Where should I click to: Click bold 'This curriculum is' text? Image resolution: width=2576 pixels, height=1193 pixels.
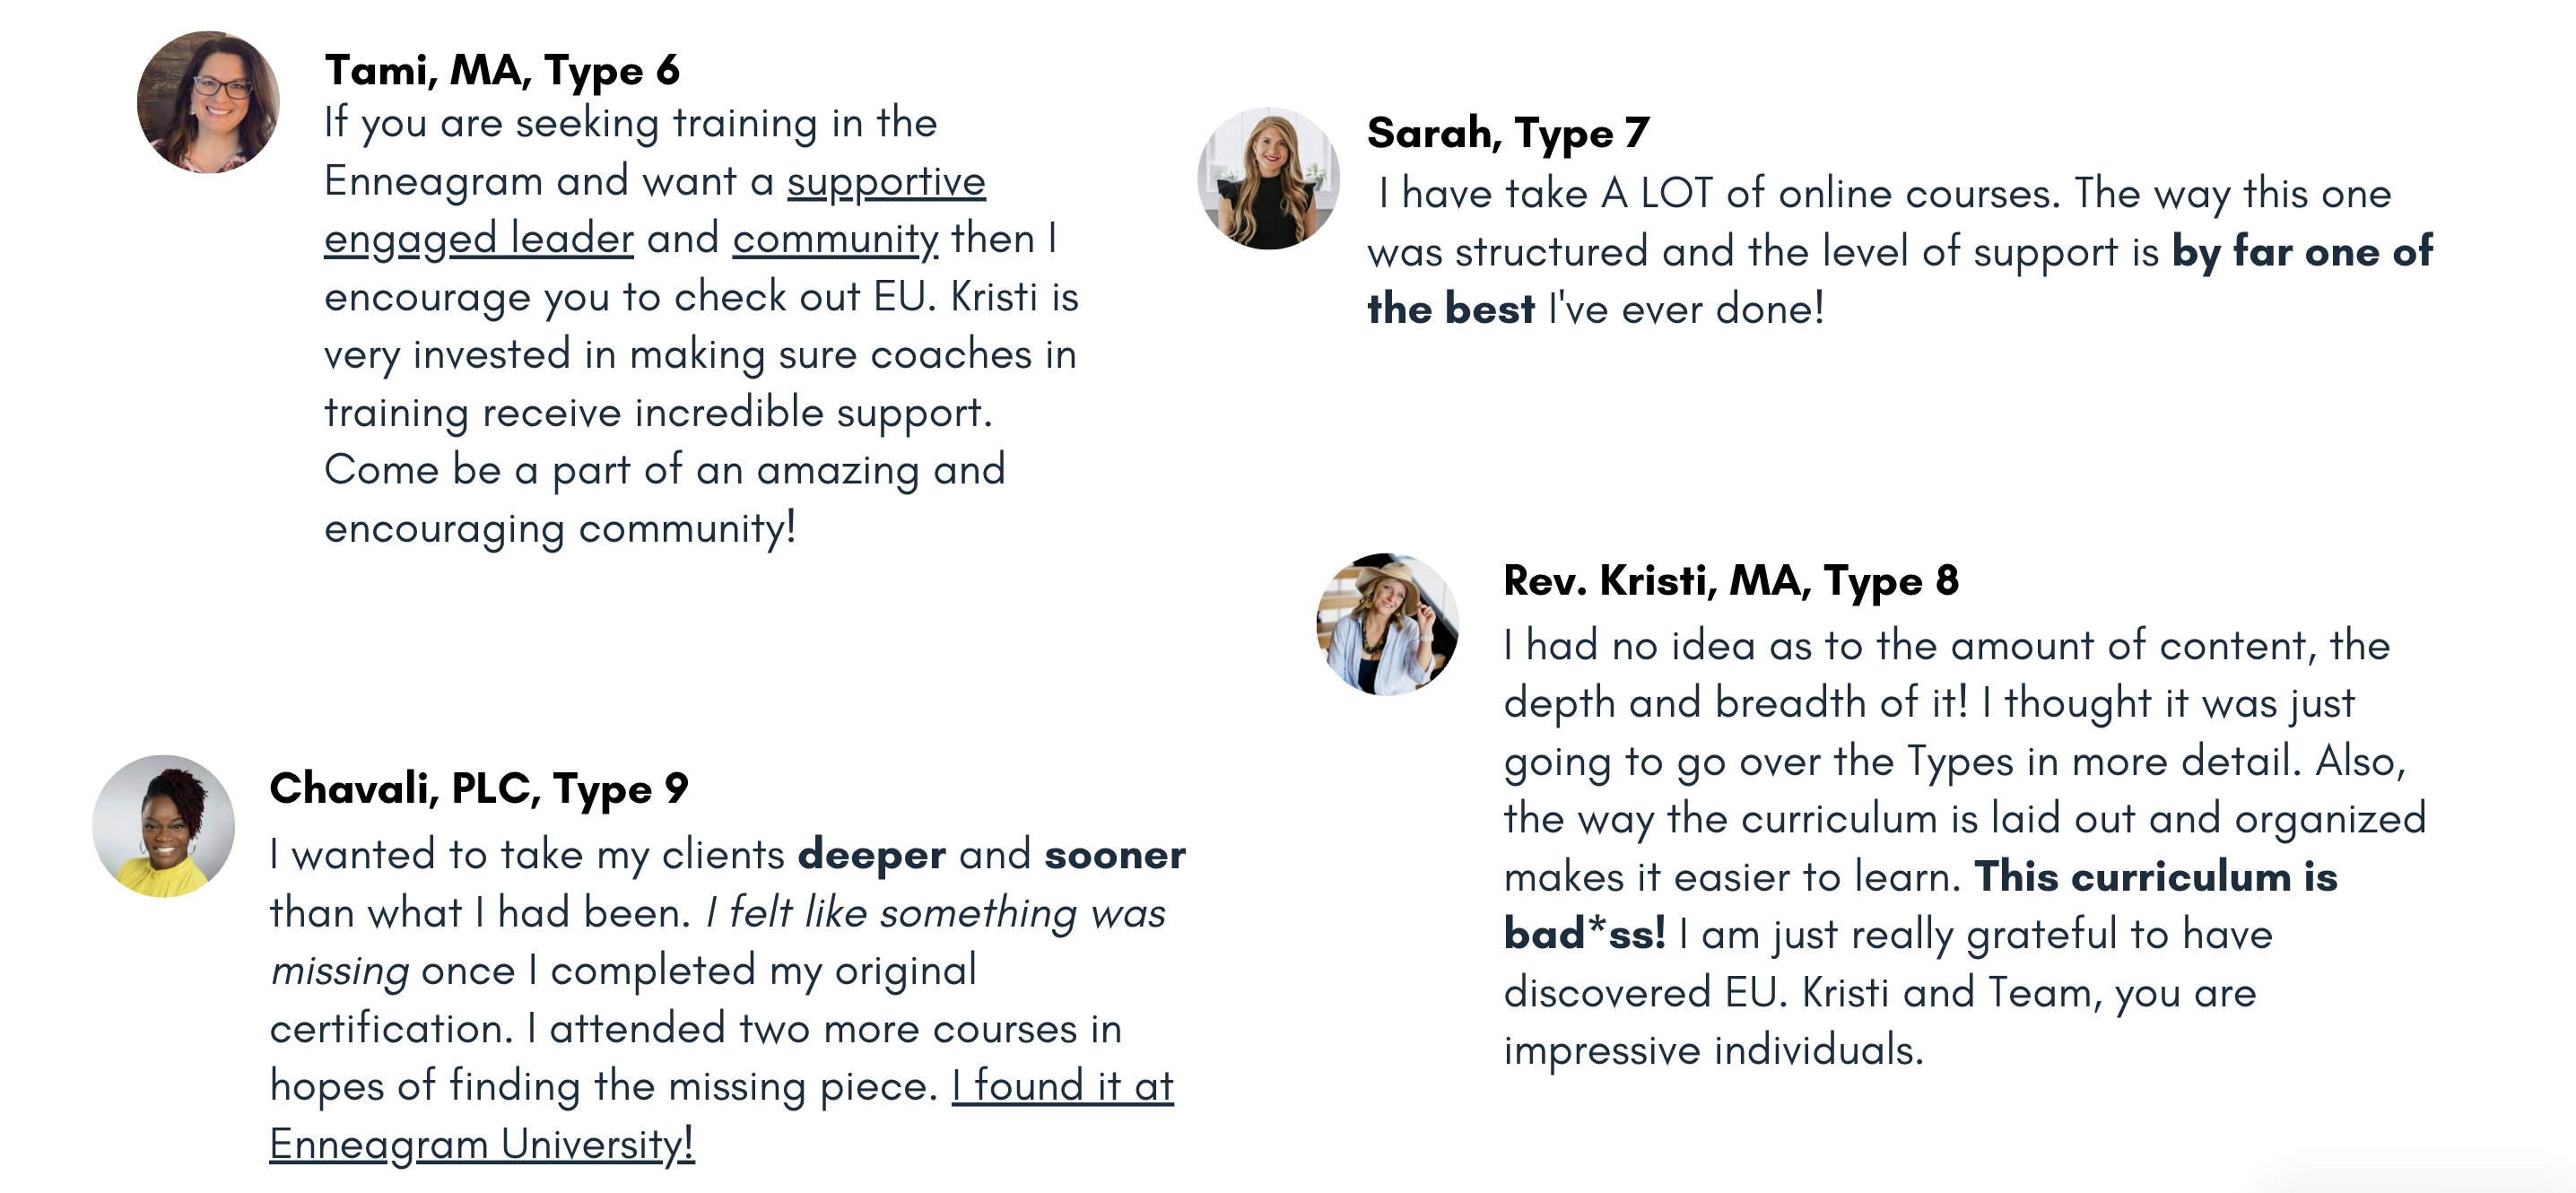coord(2156,877)
